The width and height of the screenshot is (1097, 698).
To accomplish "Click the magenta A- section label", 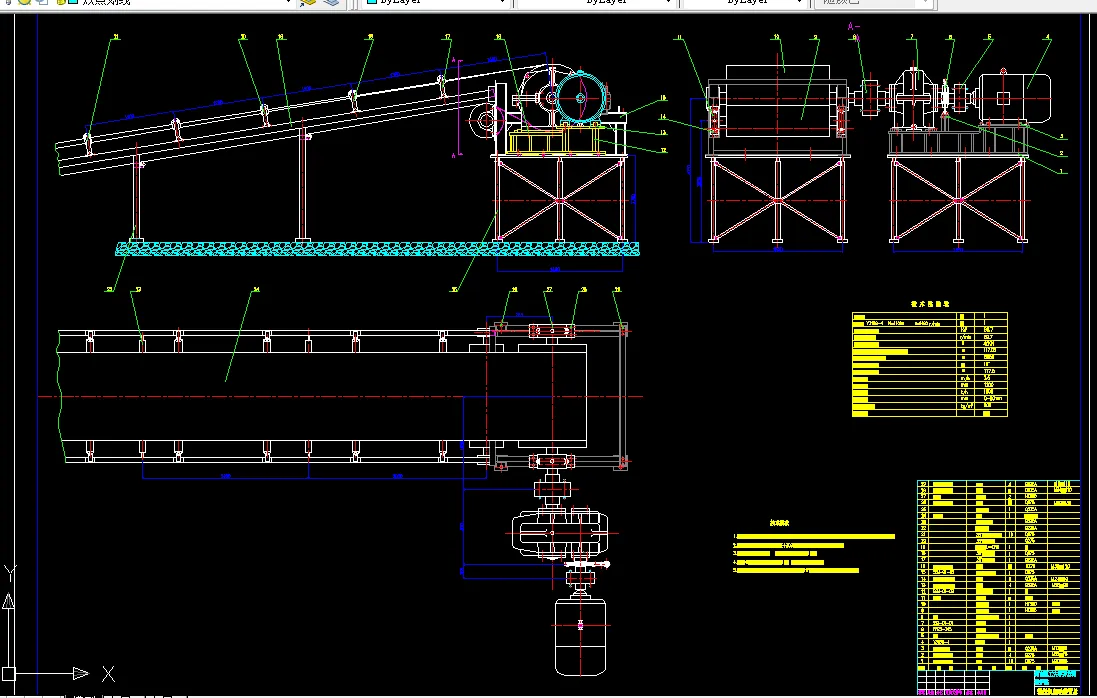I will [854, 27].
